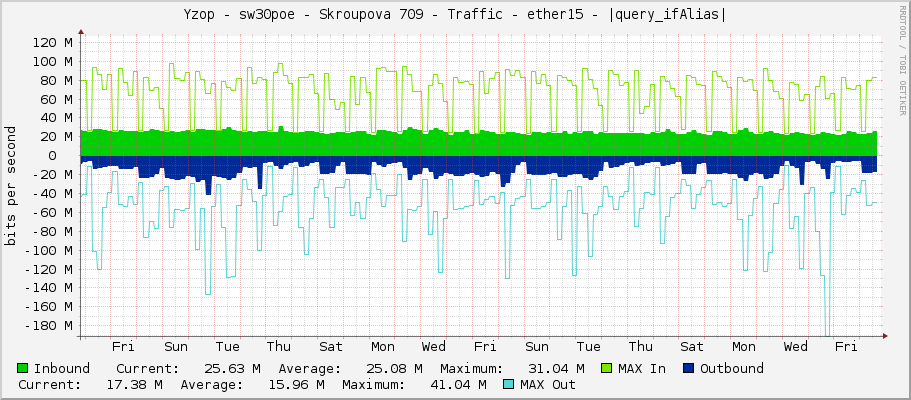Select the 'Inbound' legend label
The image size is (911, 400).
pos(62,369)
